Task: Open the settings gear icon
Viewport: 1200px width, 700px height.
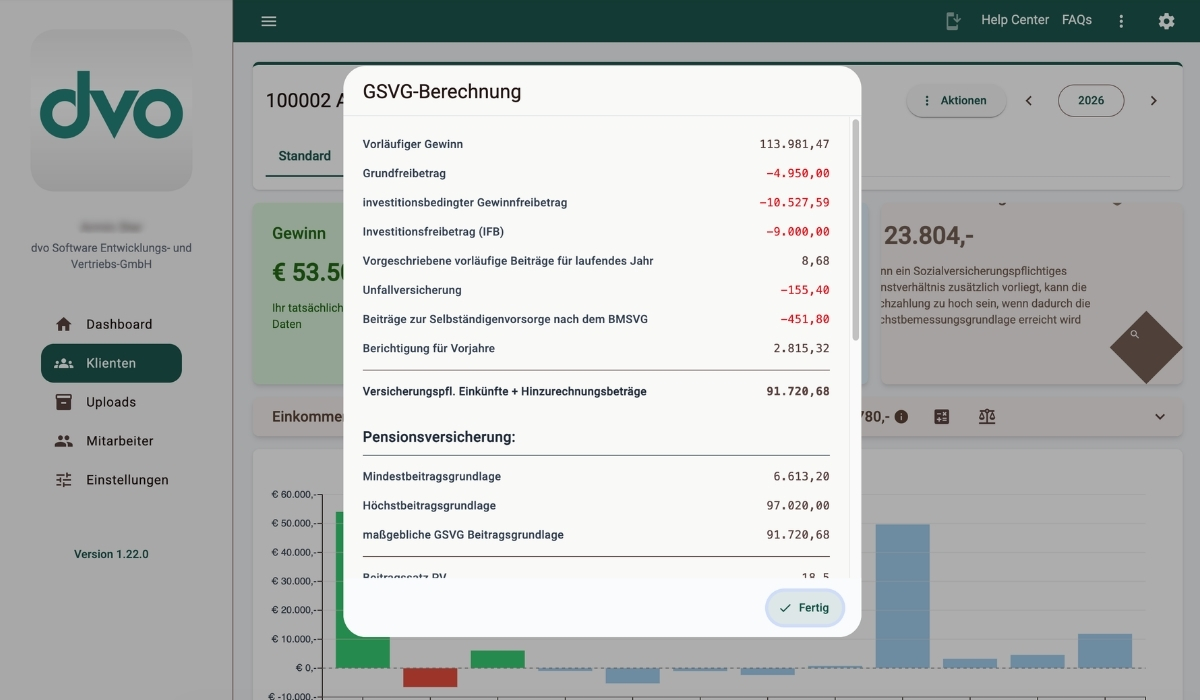Action: pos(1166,21)
